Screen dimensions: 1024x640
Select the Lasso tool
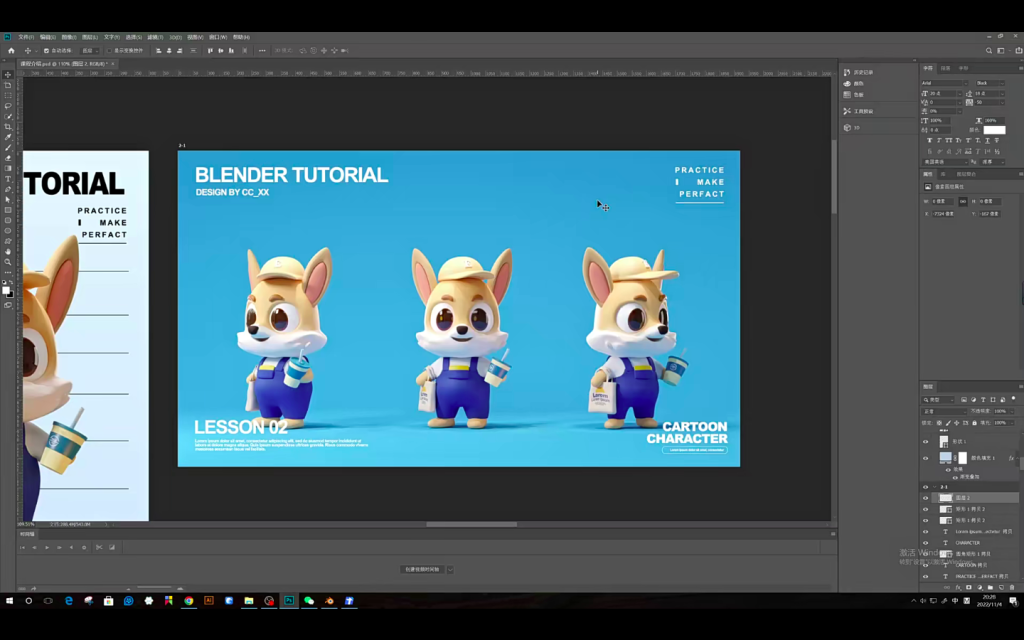coord(8,106)
